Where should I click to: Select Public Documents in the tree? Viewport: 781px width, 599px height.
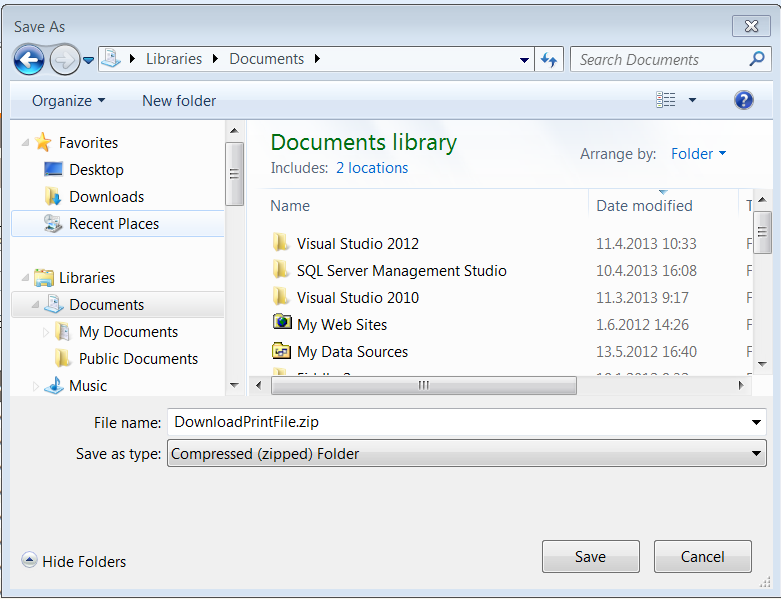coord(138,359)
